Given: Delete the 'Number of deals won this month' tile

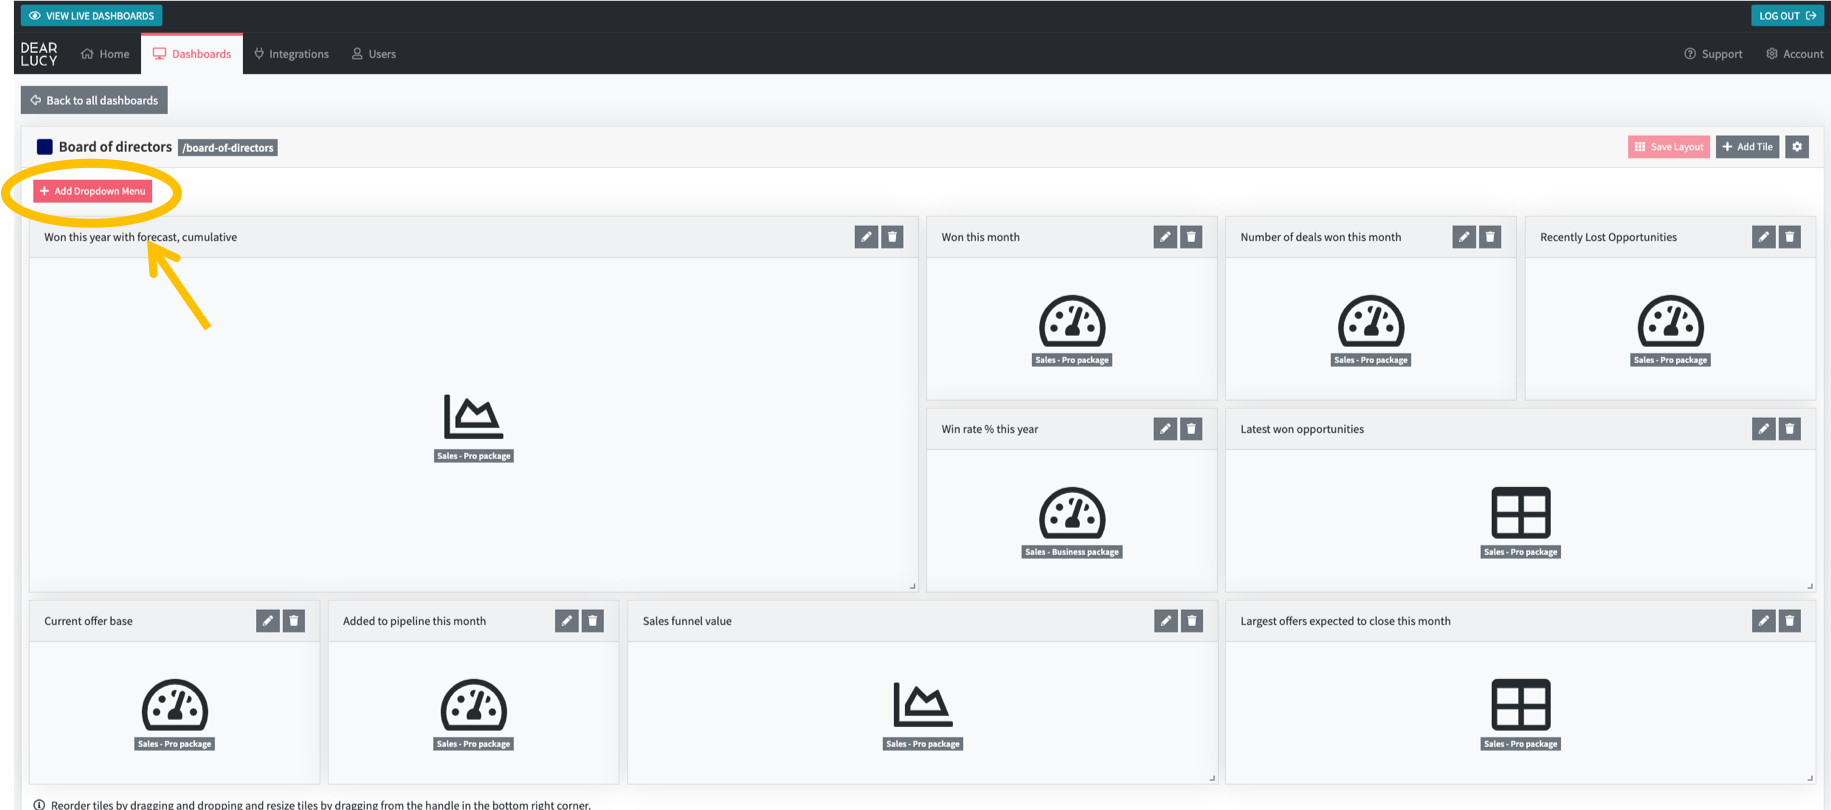Looking at the screenshot, I should click(x=1490, y=237).
